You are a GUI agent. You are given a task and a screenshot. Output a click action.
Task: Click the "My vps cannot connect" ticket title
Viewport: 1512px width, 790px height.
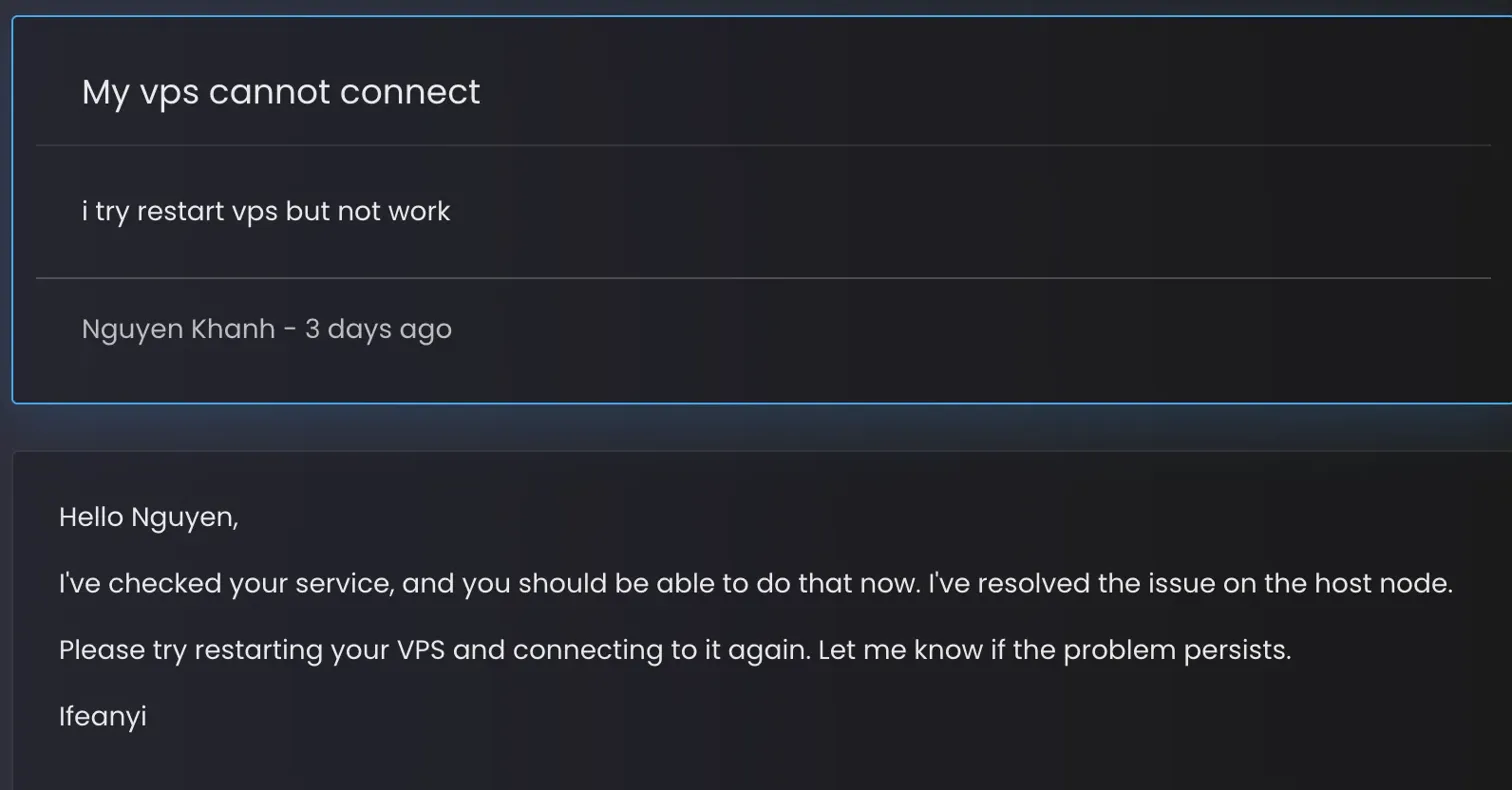(280, 92)
